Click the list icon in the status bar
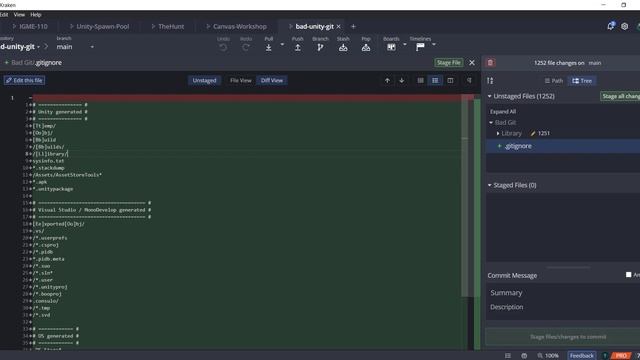The height and width of the screenshot is (360, 640). (508, 356)
